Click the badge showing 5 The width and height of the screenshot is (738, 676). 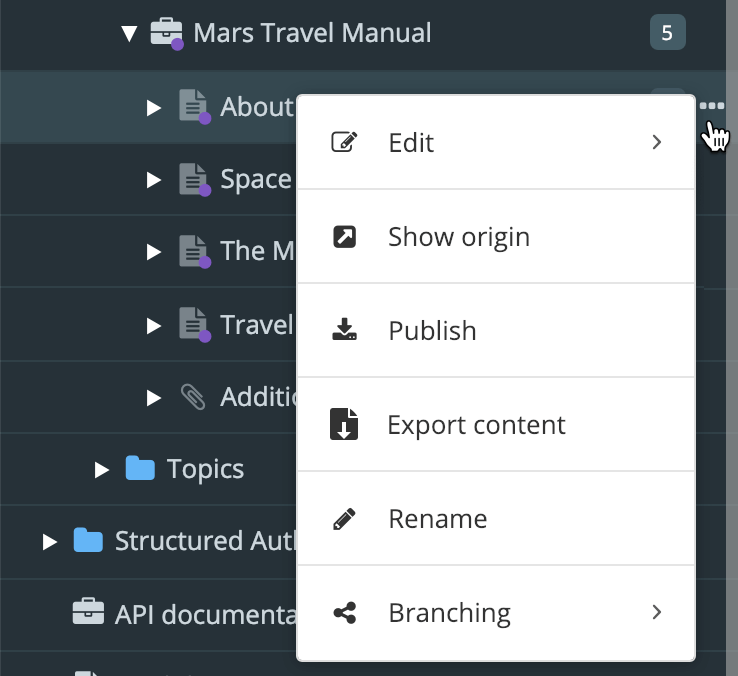667,33
